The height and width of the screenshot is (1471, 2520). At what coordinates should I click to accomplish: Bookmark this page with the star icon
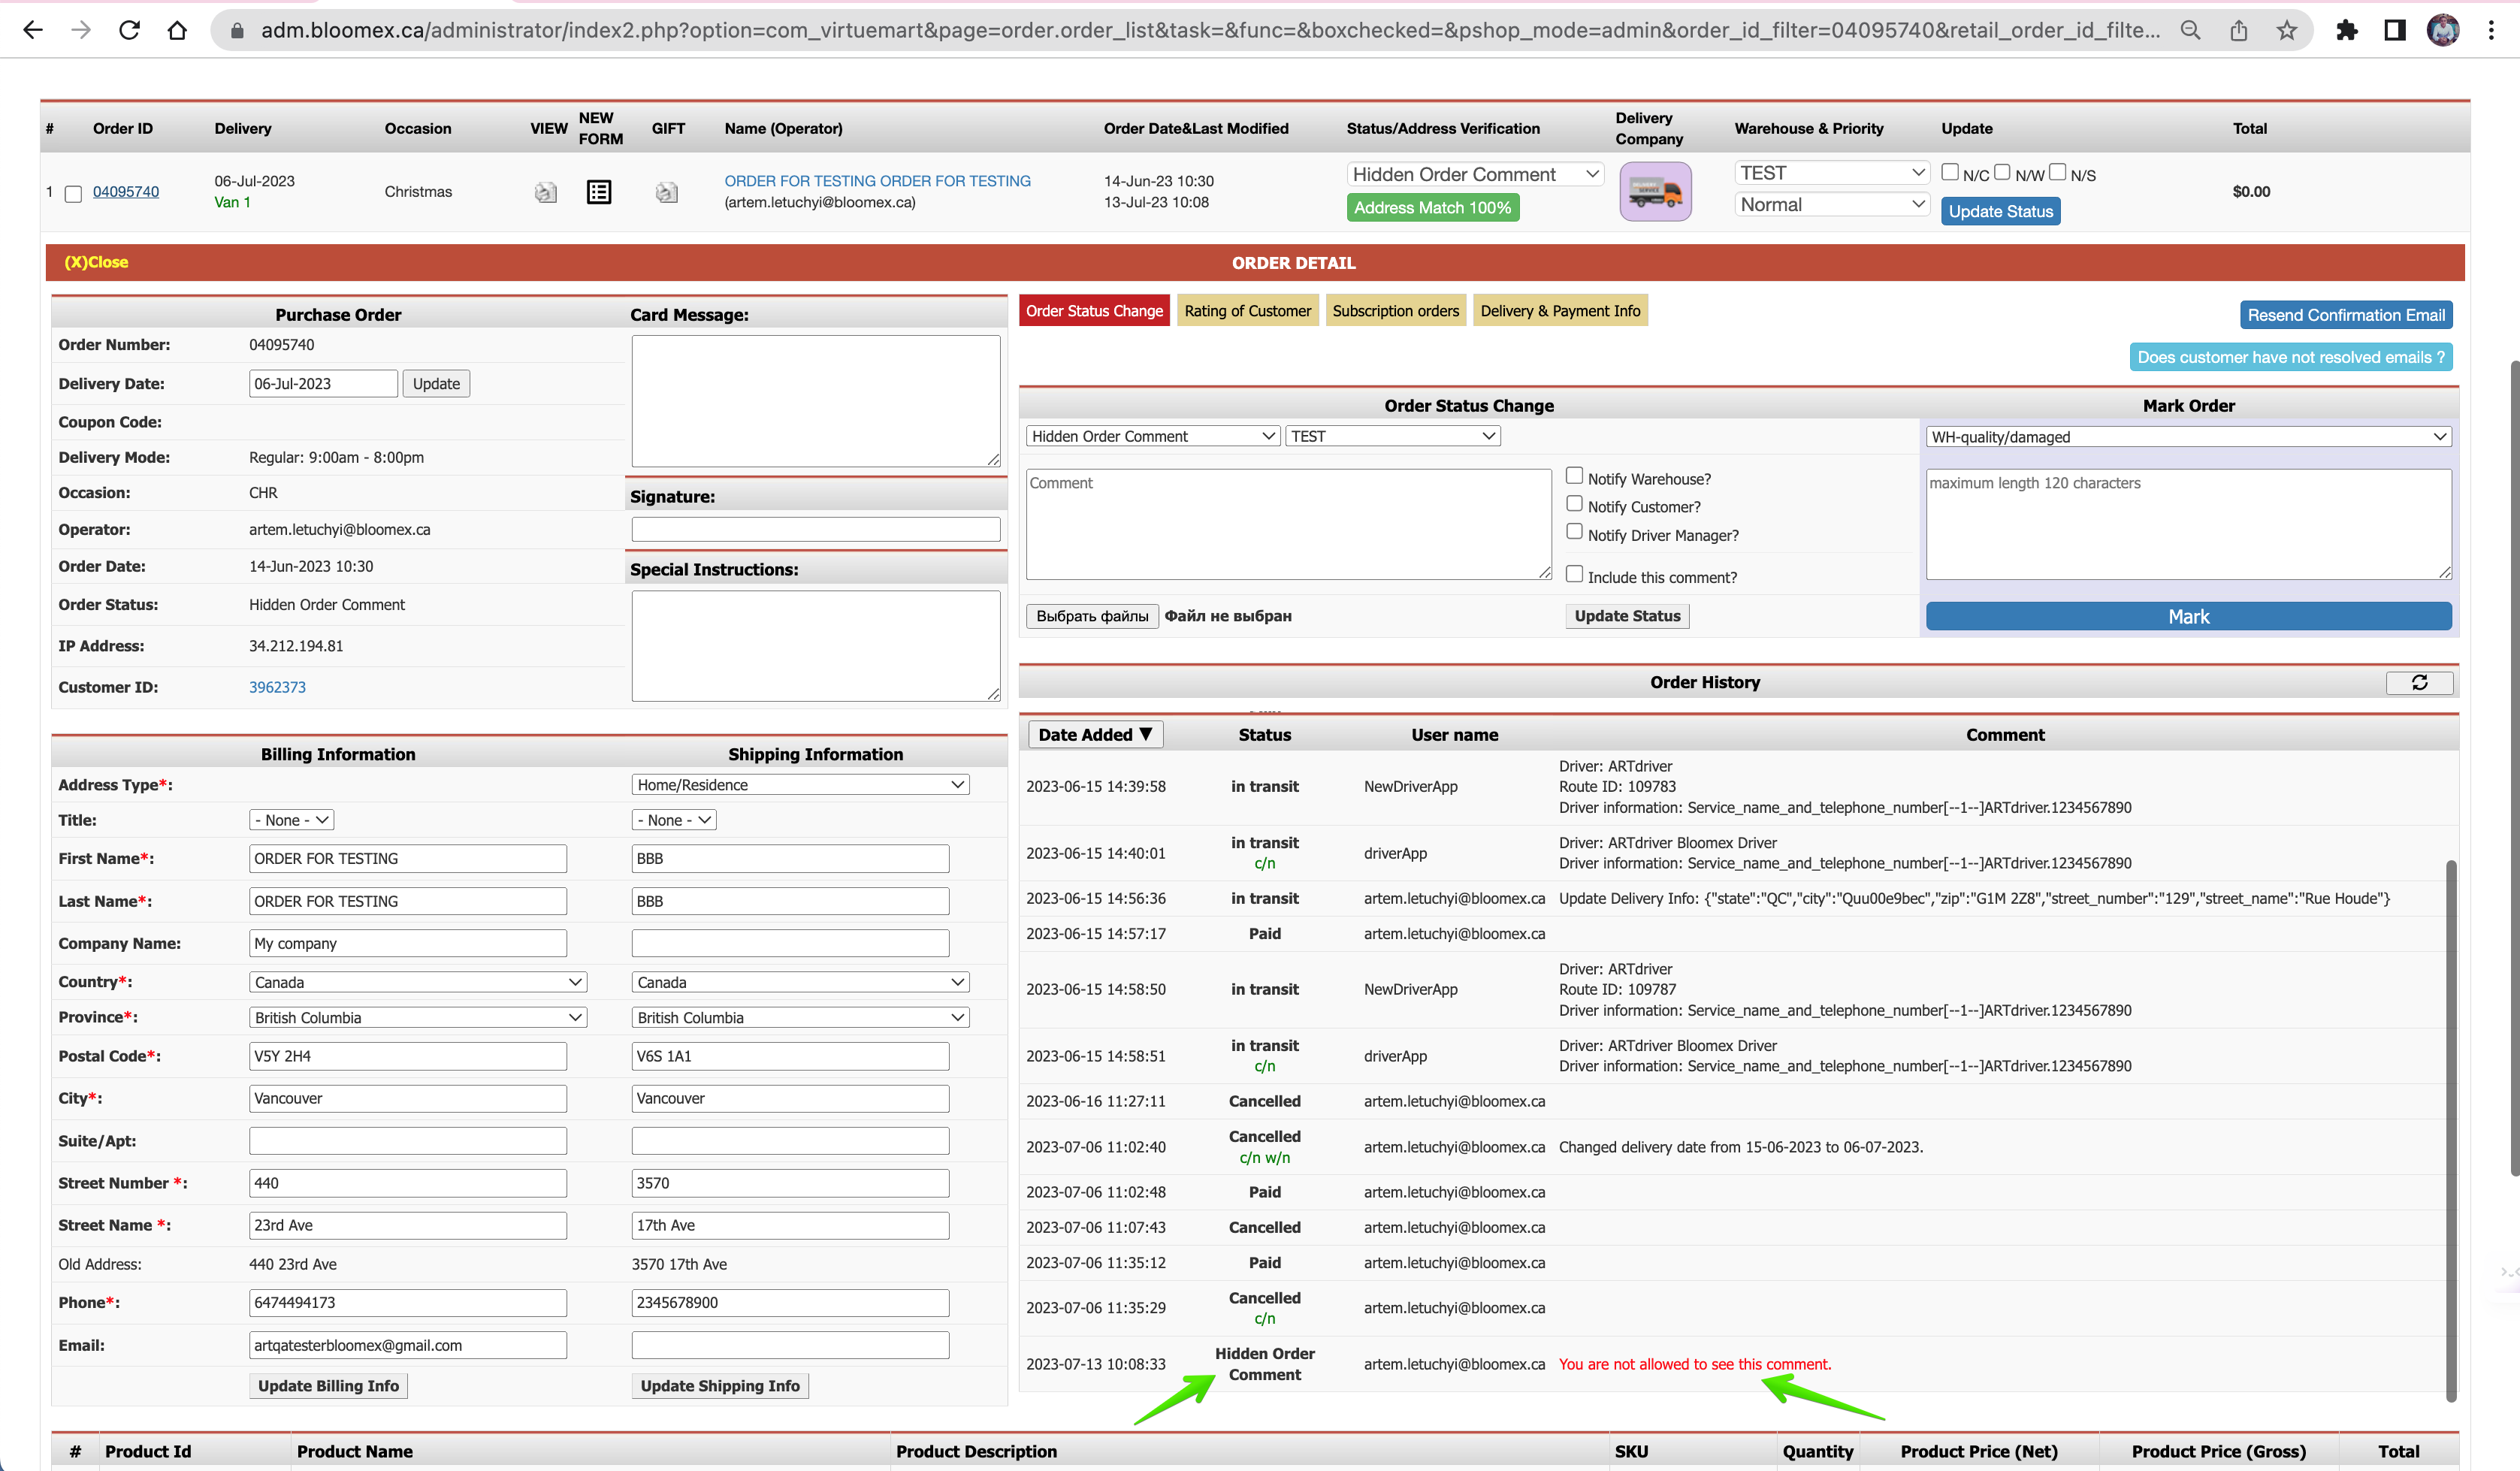pyautogui.click(x=2286, y=30)
